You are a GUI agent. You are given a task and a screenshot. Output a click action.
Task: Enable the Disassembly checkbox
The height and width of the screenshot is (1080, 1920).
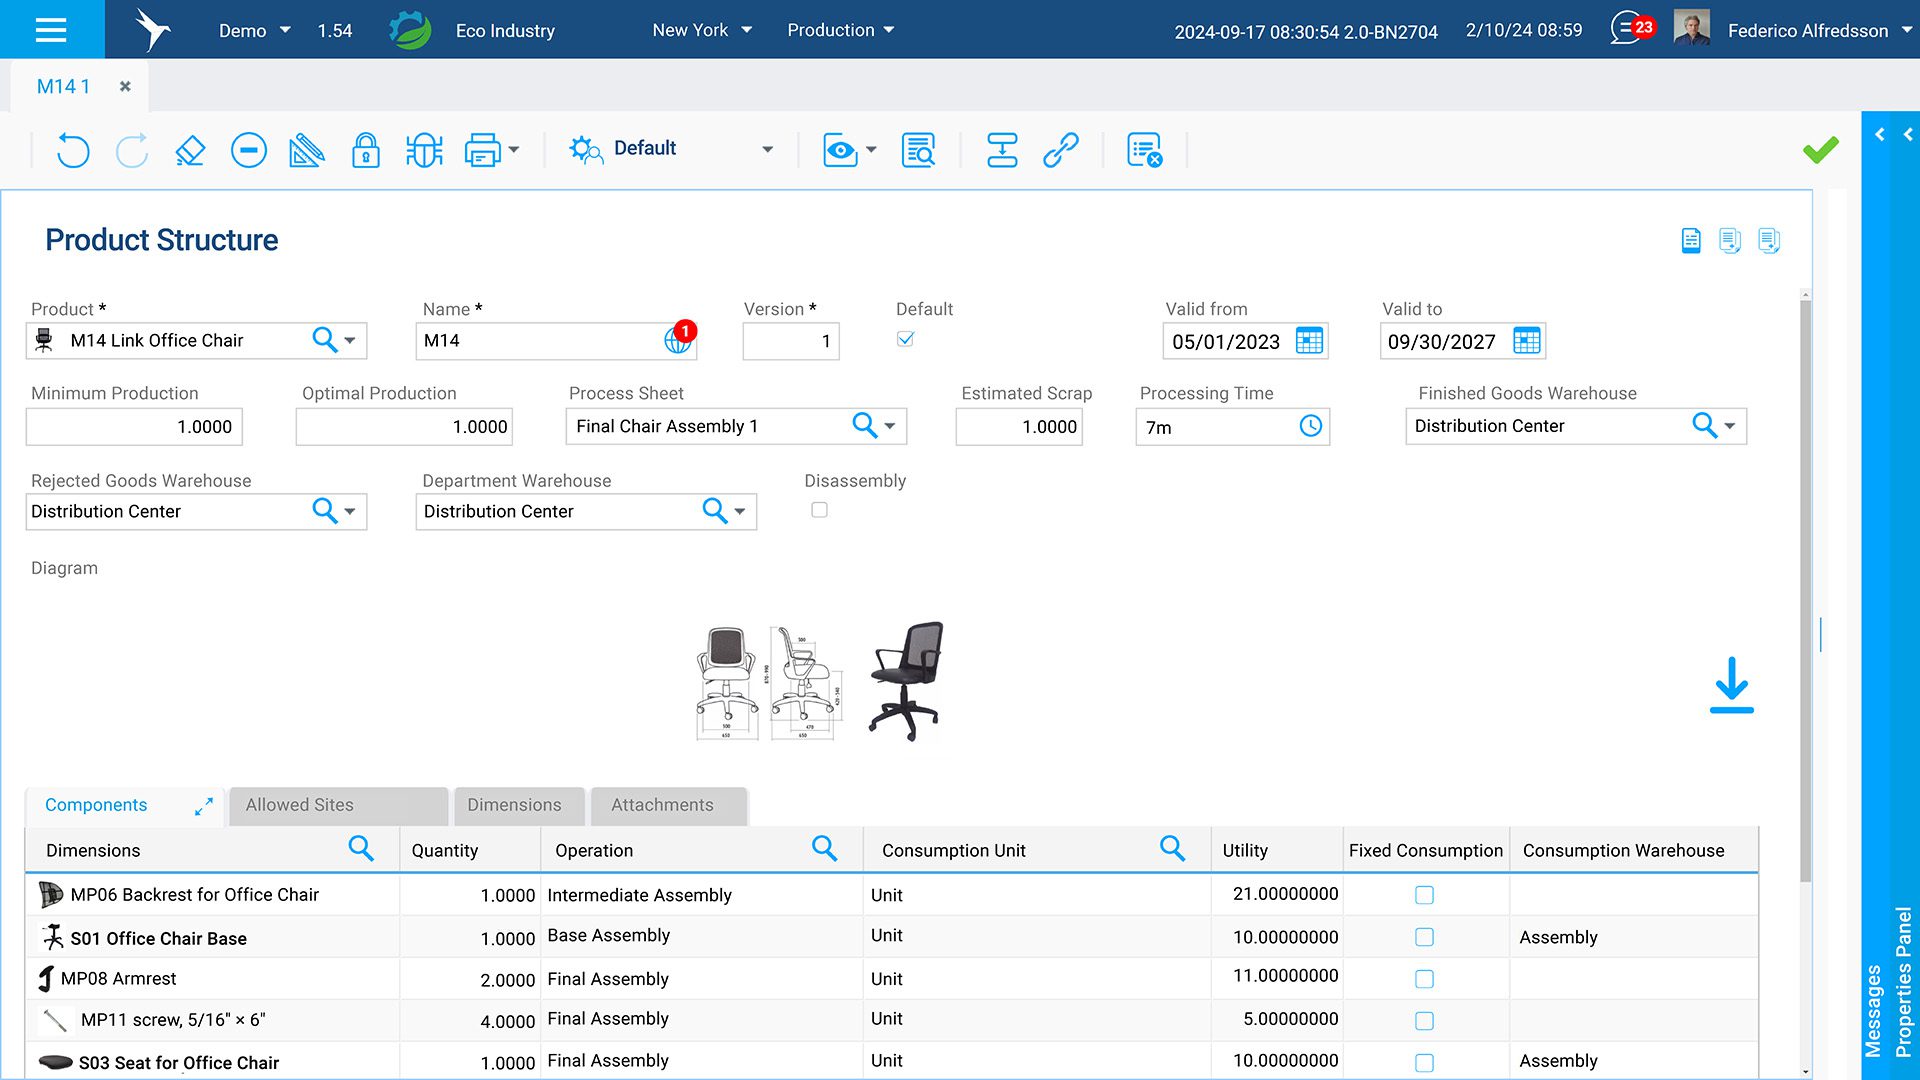819,510
